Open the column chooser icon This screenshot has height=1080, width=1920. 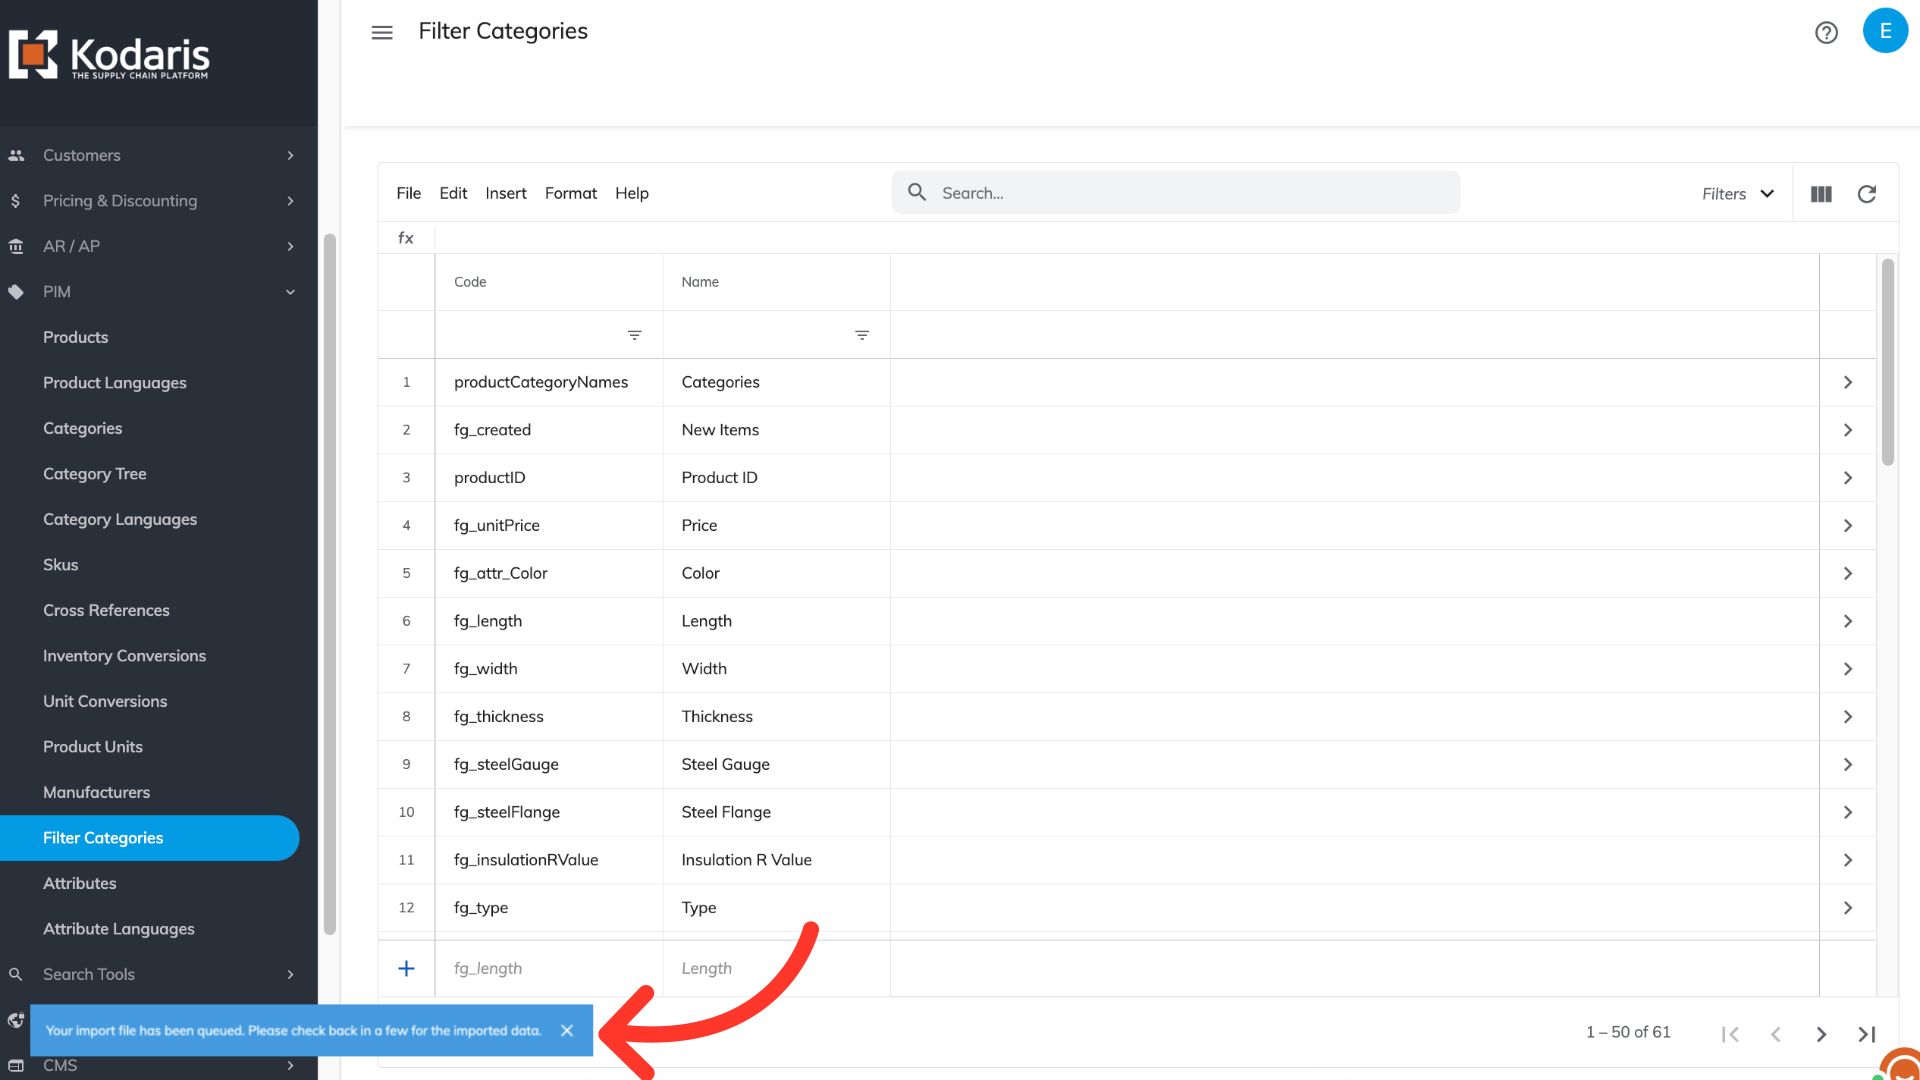pyautogui.click(x=1821, y=194)
